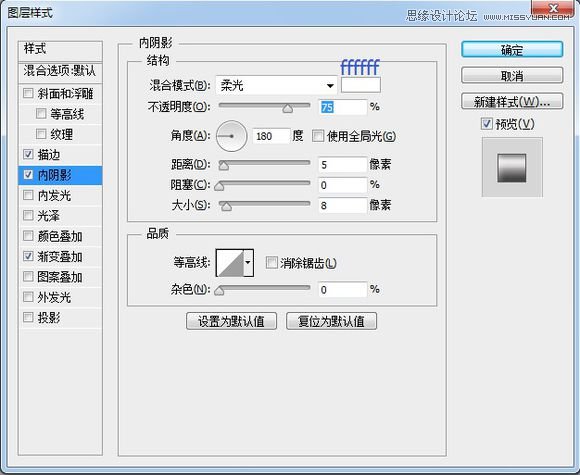Enable the 内发光 checkbox
Viewport: 580px width, 475px height.
click(x=28, y=195)
